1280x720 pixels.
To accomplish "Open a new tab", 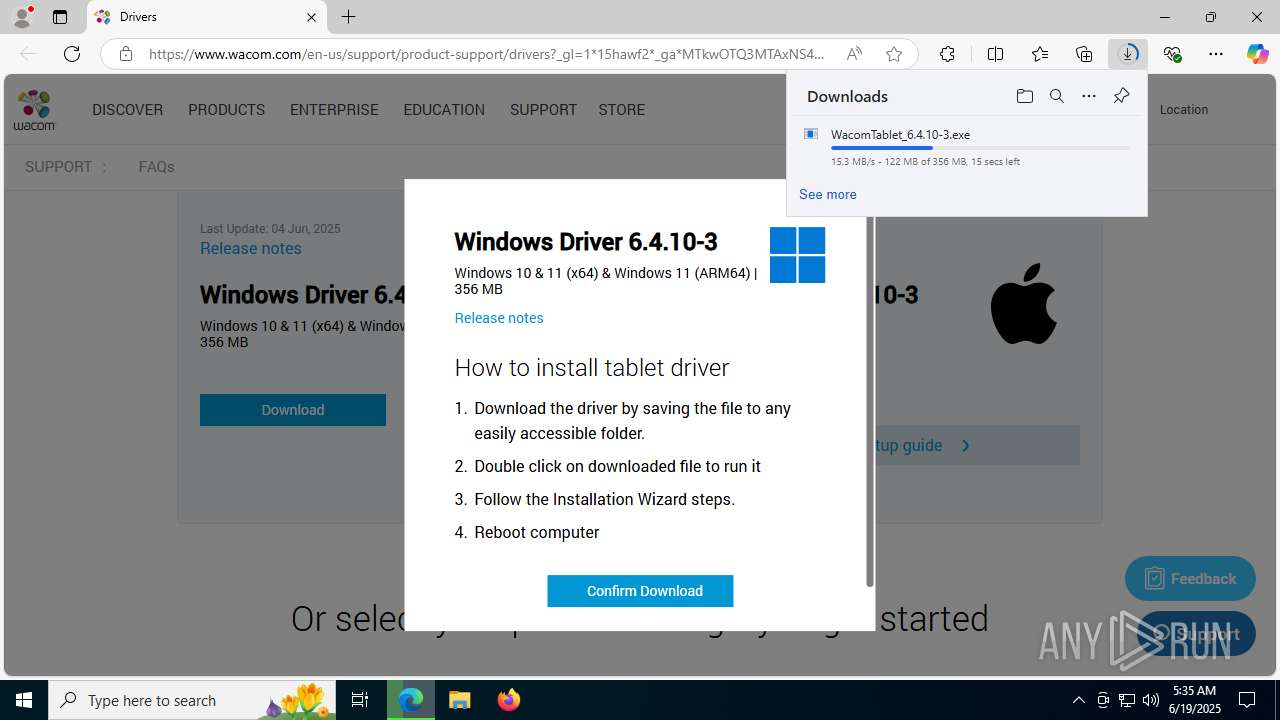I will 348,17.
